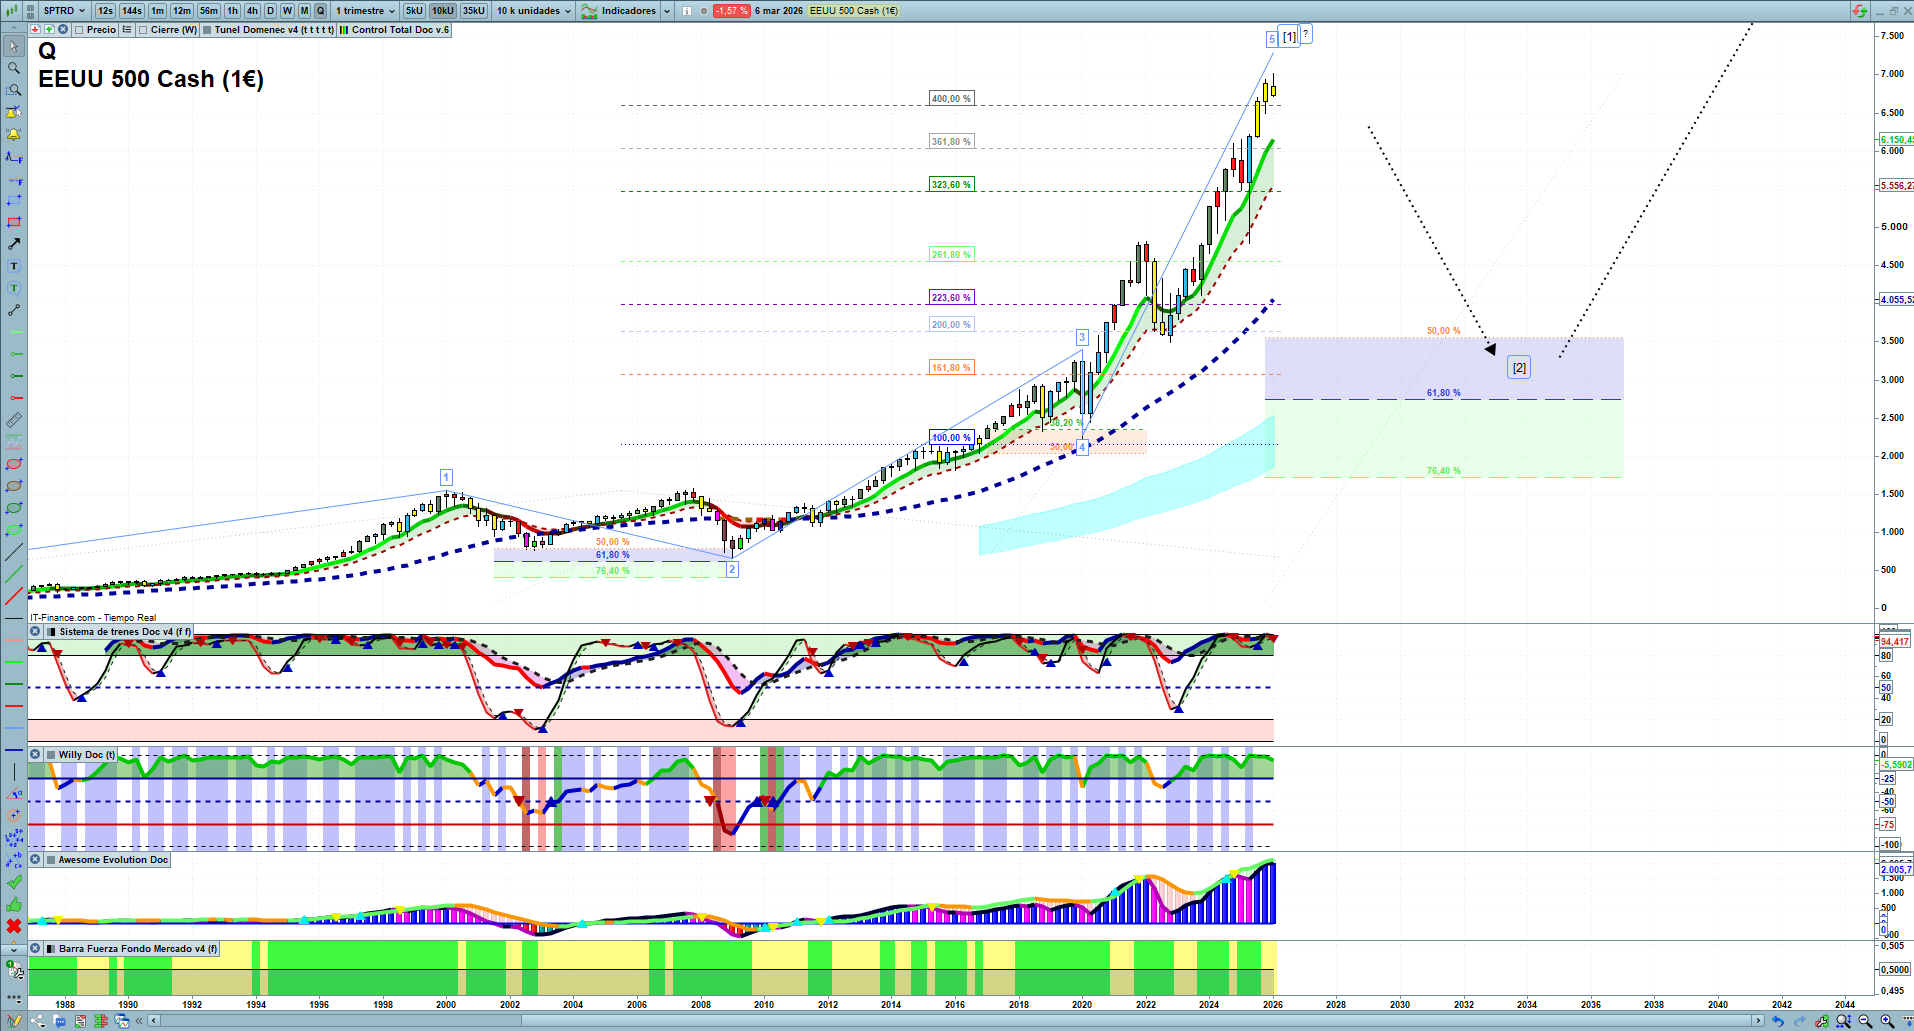Open the 10 k unidades dropdown
The height and width of the screenshot is (1031, 1914).
(534, 11)
